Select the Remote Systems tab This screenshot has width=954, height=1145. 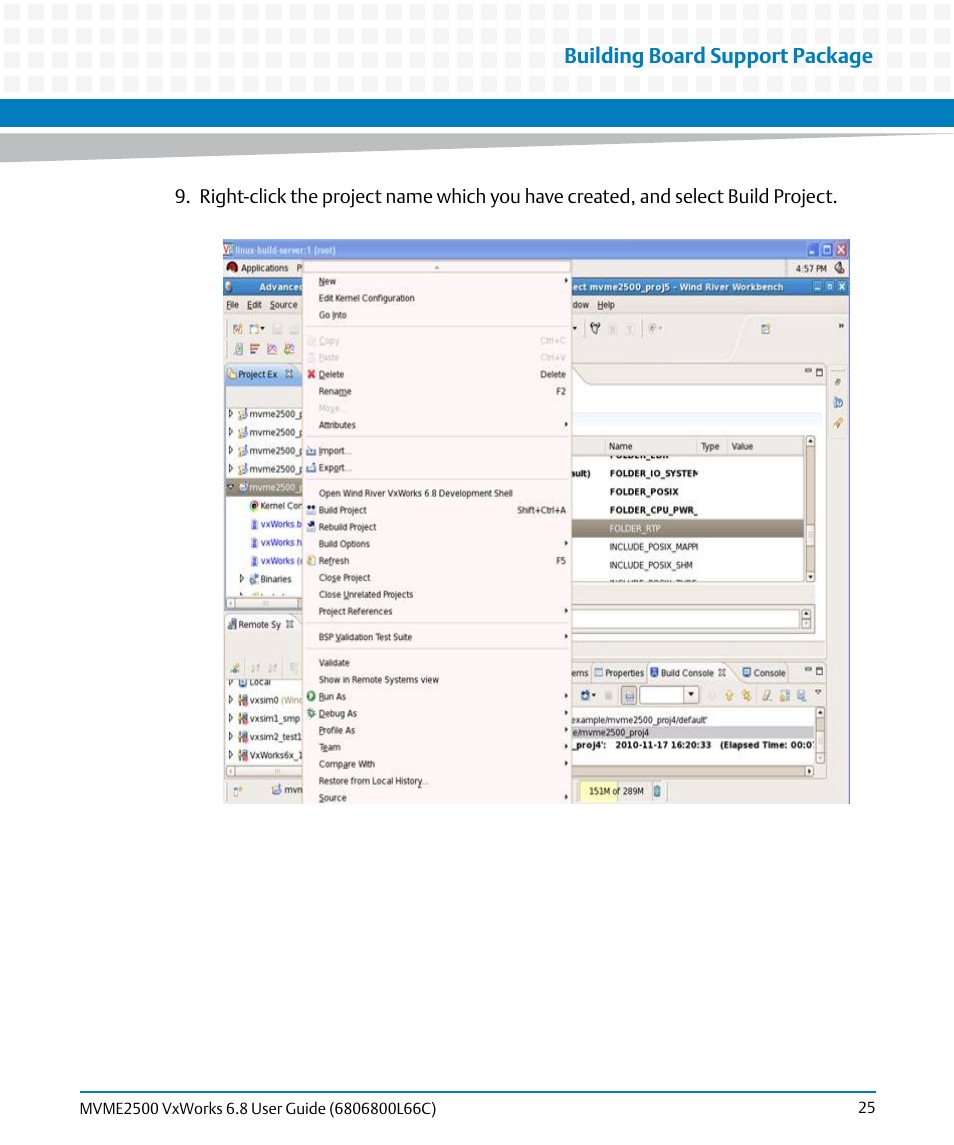(x=261, y=624)
